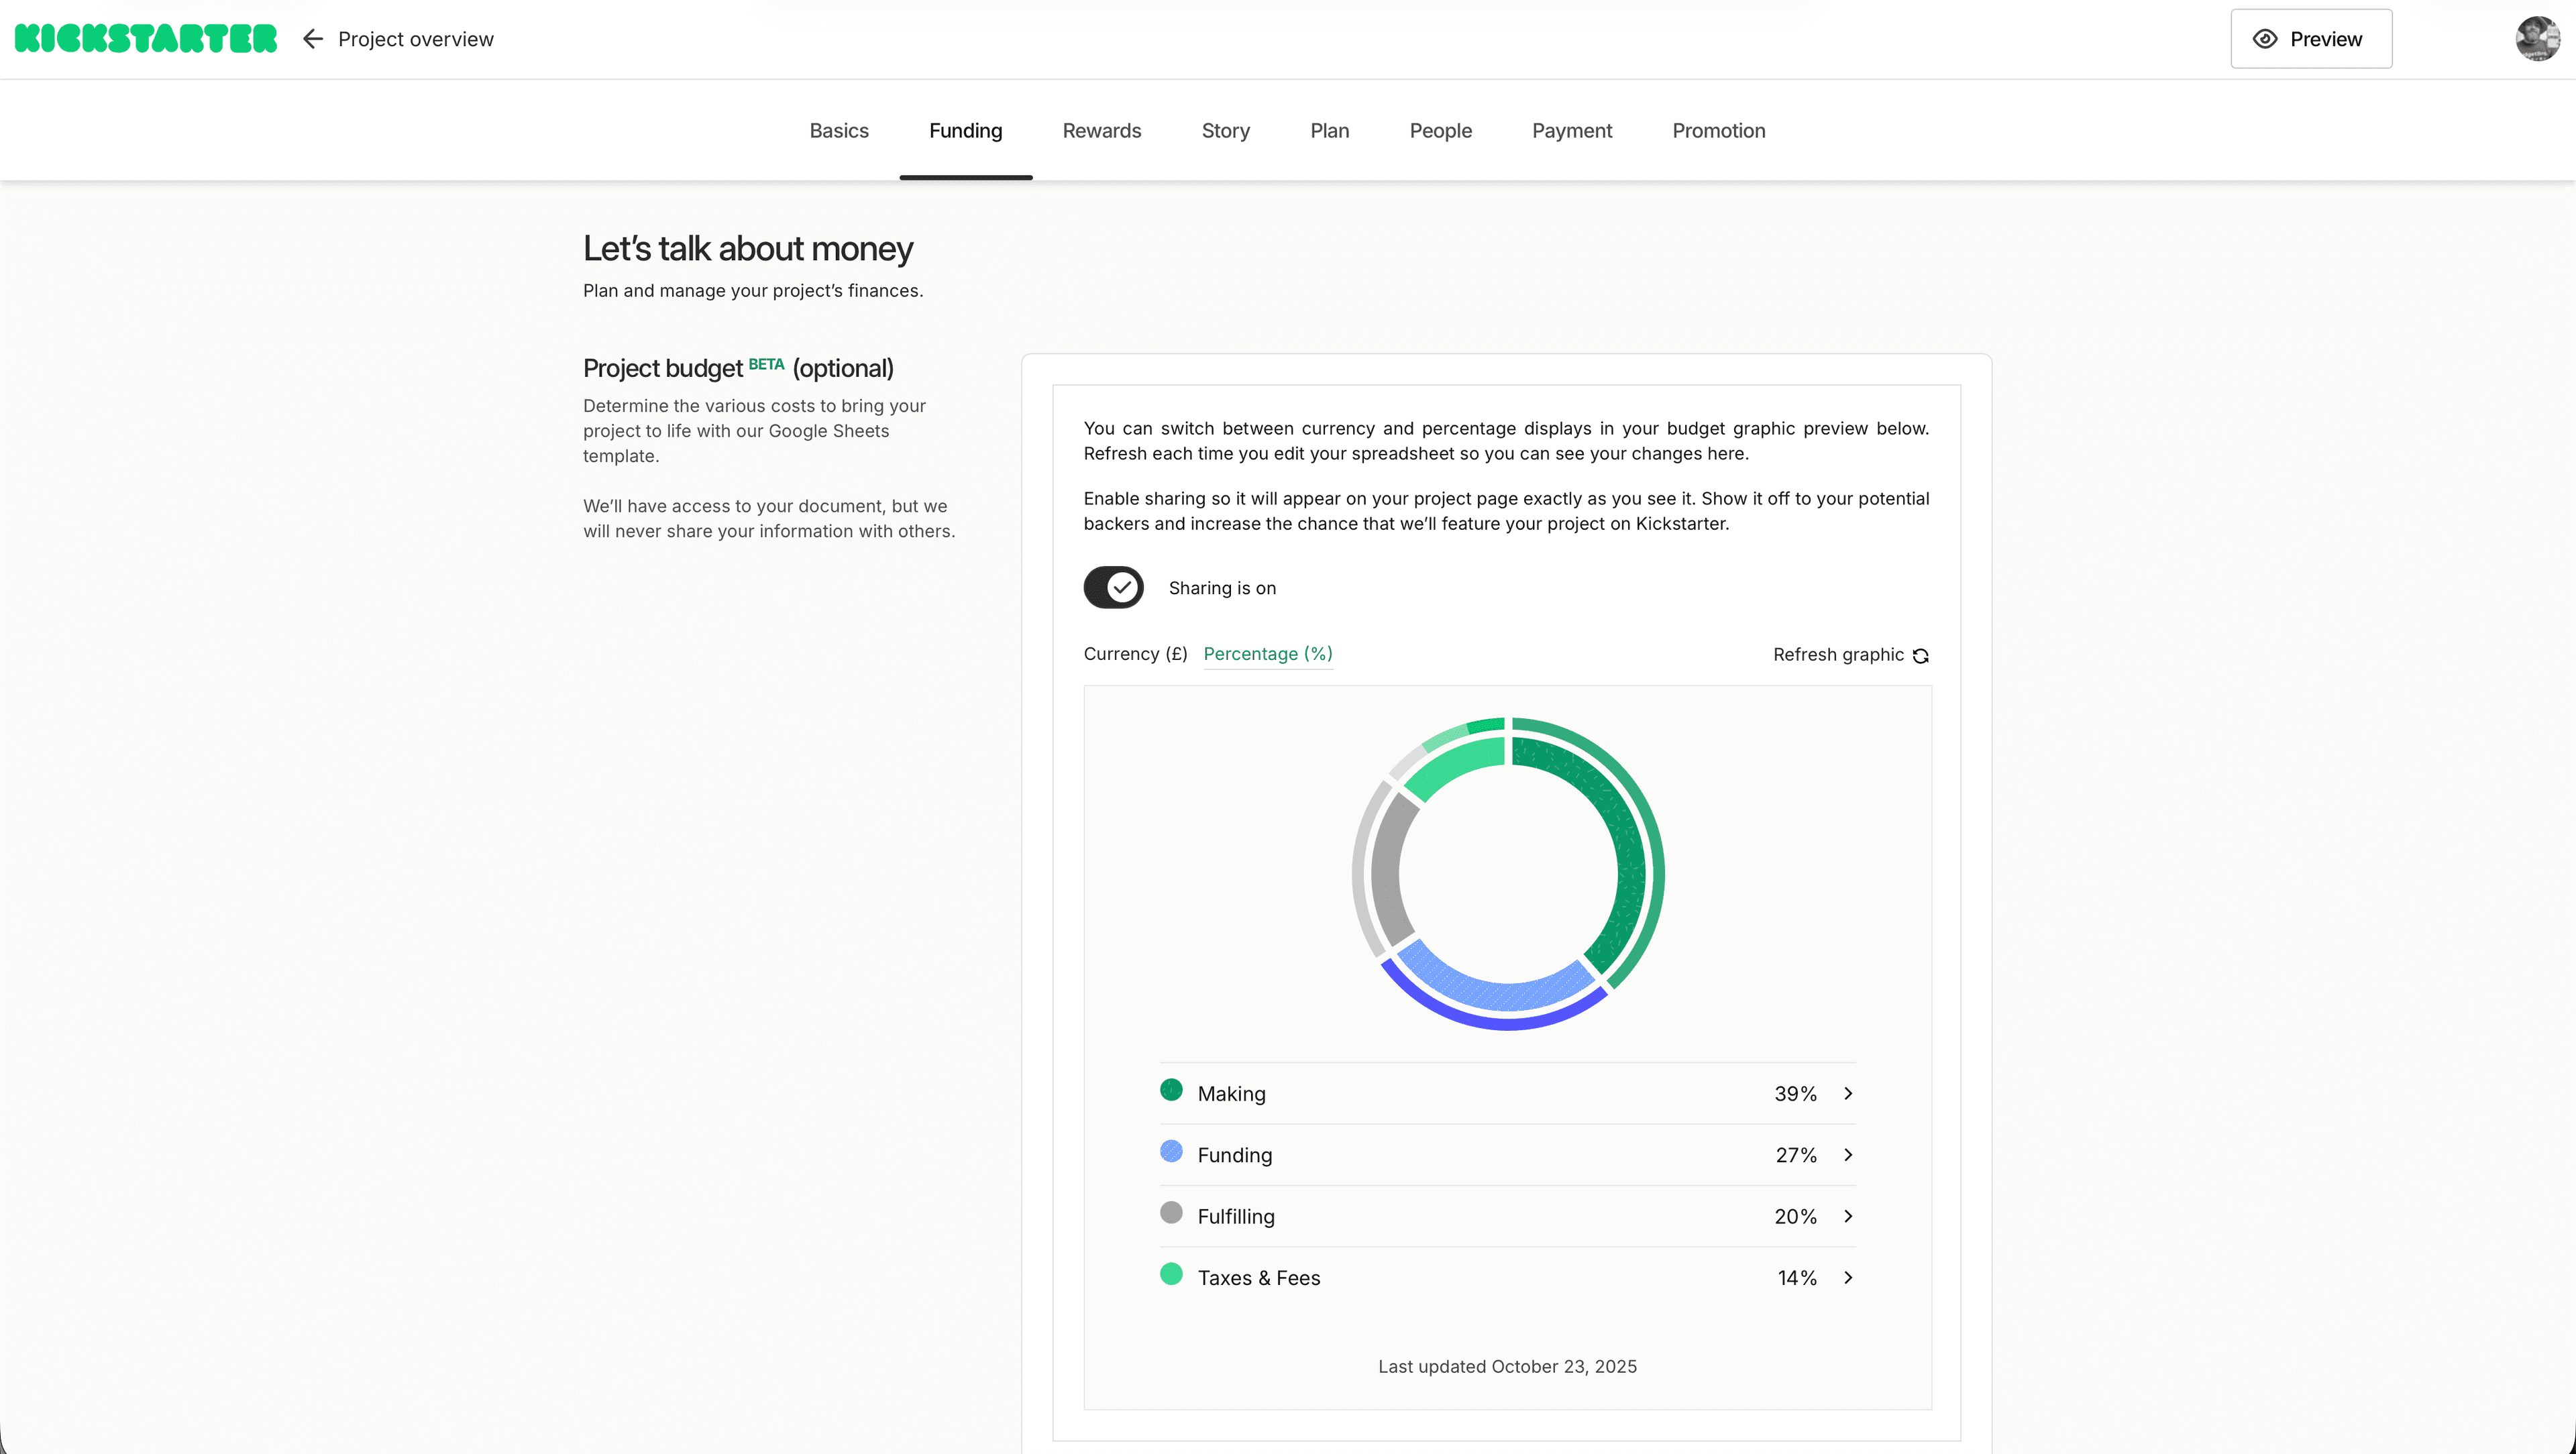Click the back arrow beside Project overview
The image size is (2576, 1454).
click(x=312, y=39)
